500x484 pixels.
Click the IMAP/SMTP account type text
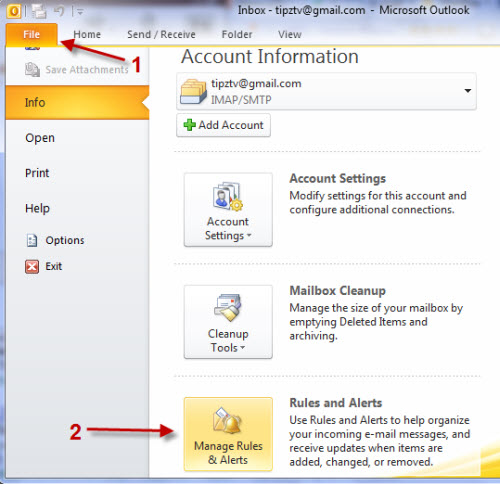point(241,99)
